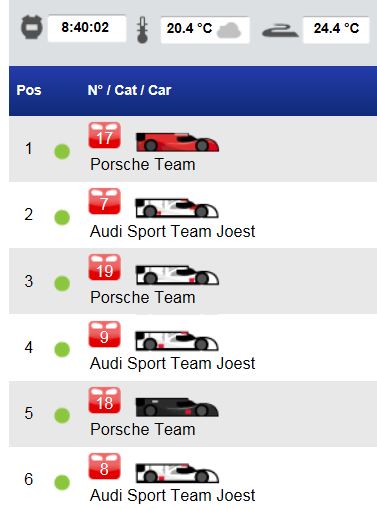Click the black Porsche number 18 car image

pos(177,407)
